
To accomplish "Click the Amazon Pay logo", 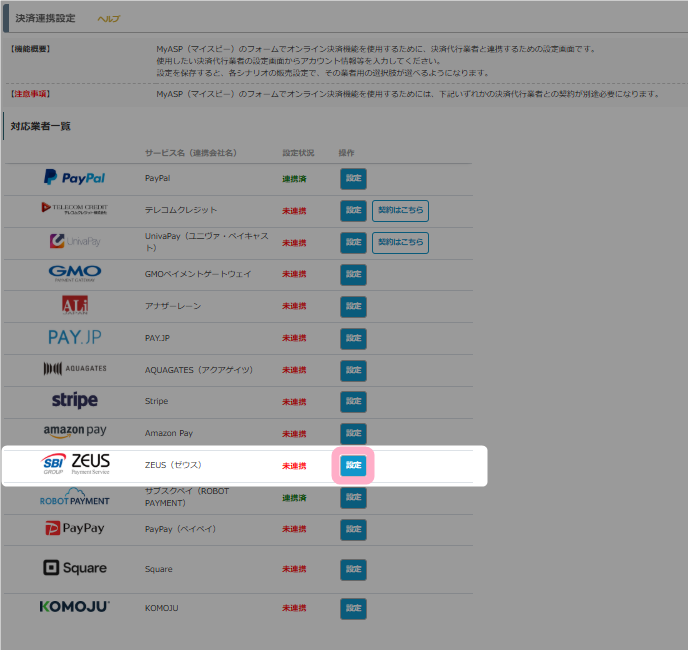I will point(74,432).
